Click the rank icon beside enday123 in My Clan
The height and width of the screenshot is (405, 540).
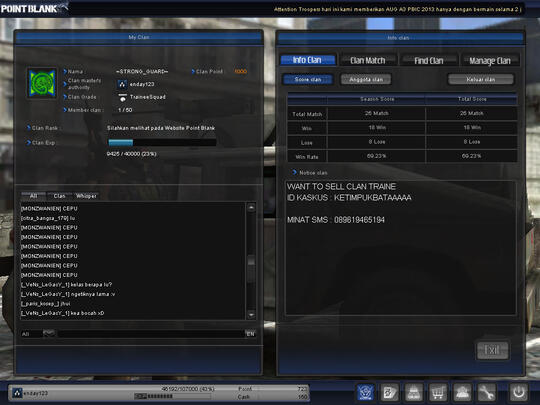122,84
